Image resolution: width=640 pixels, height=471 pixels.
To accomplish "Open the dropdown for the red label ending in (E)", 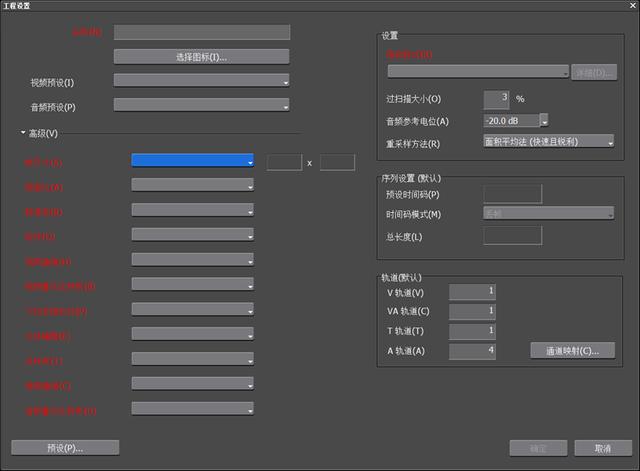I will 192,334.
